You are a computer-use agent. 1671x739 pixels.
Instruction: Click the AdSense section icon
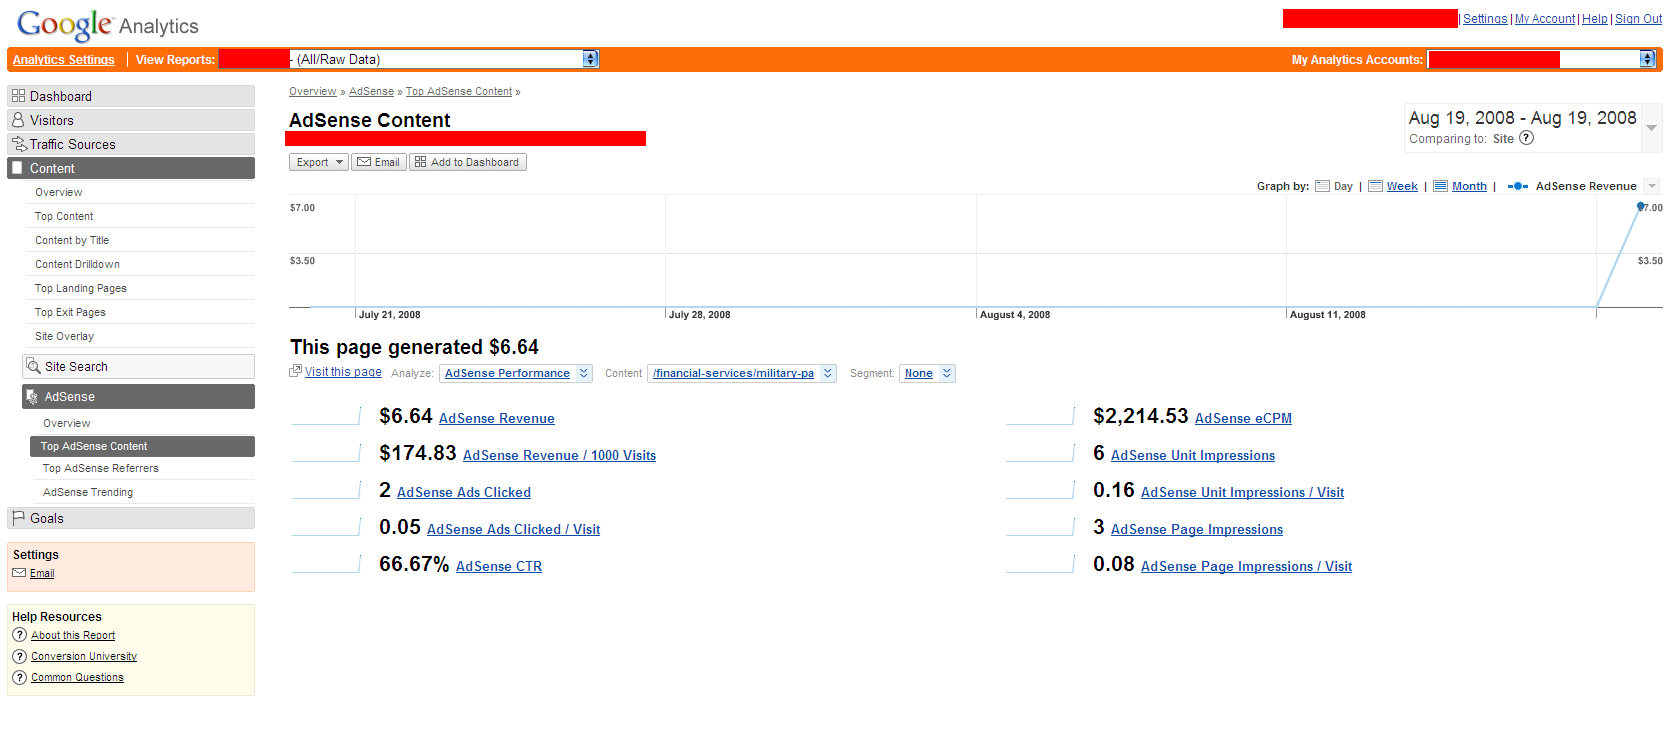(x=32, y=397)
